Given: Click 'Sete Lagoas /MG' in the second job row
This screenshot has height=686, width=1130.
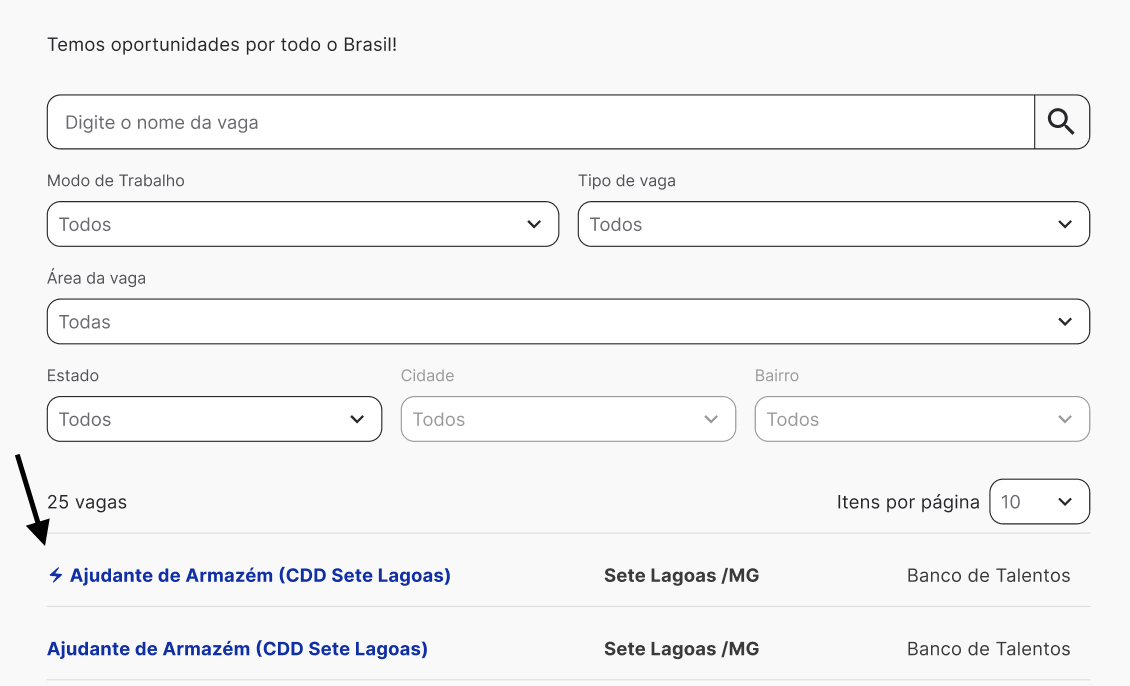Looking at the screenshot, I should click(681, 649).
